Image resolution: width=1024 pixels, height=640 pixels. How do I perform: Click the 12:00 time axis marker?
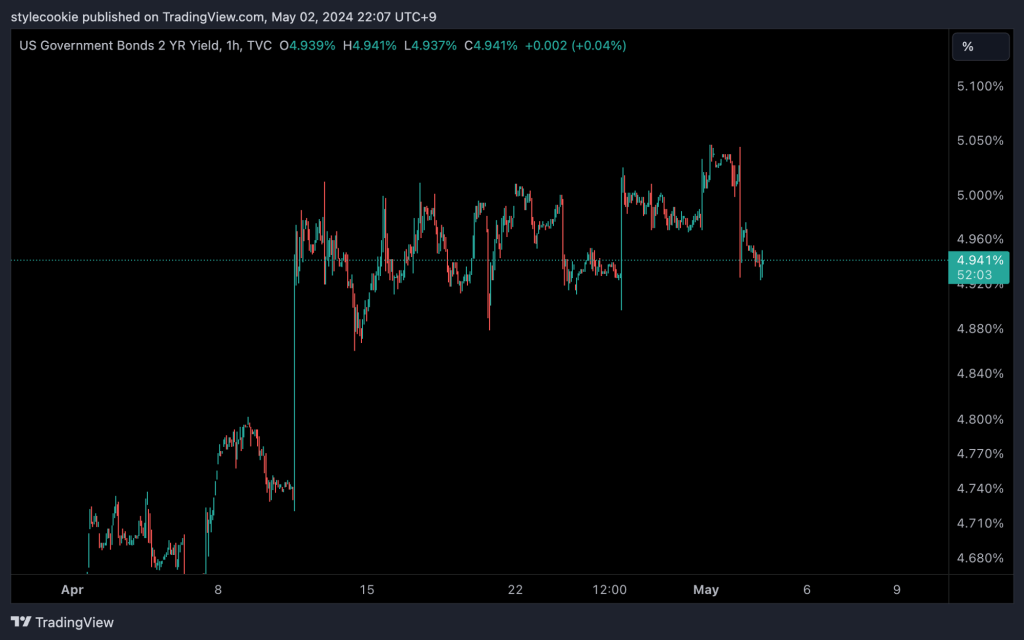click(609, 590)
